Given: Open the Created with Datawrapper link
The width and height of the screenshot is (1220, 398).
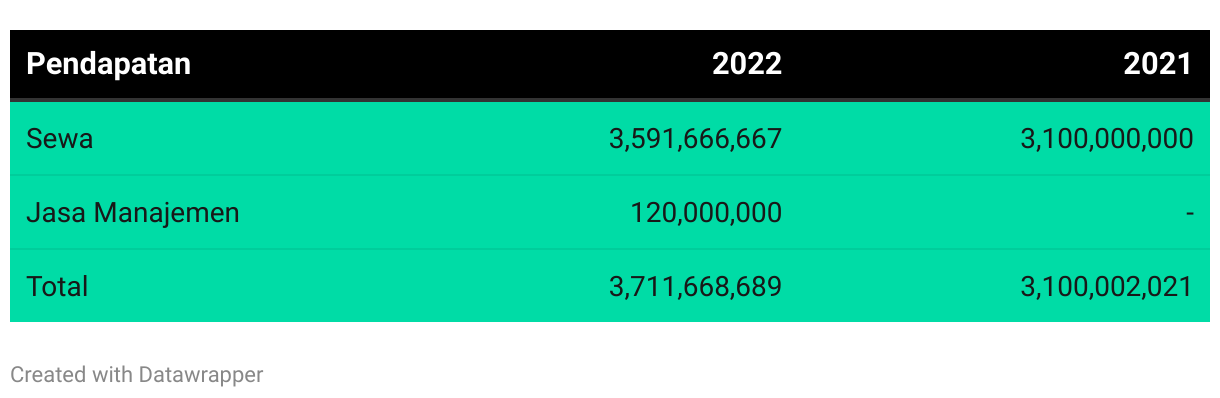Looking at the screenshot, I should pyautogui.click(x=137, y=375).
